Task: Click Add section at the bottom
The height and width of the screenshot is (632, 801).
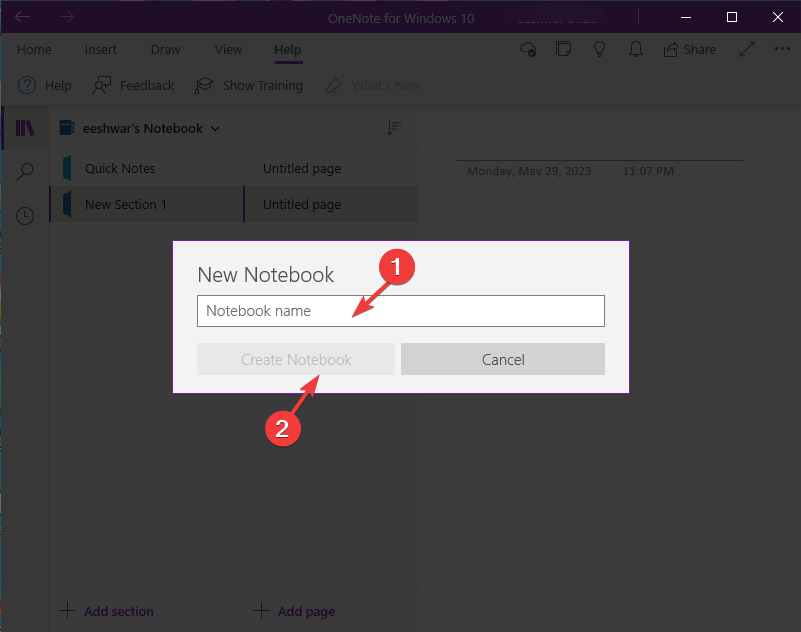Action: pos(106,611)
